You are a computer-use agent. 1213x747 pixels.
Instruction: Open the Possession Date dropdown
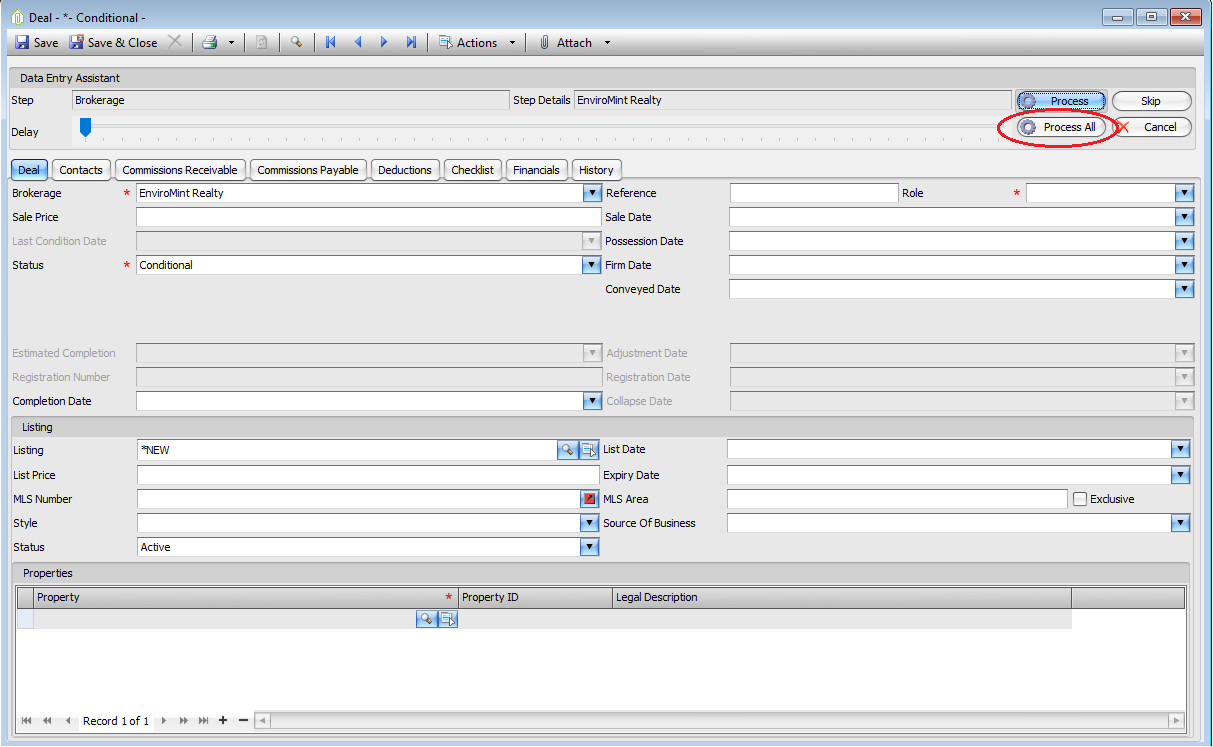1185,241
